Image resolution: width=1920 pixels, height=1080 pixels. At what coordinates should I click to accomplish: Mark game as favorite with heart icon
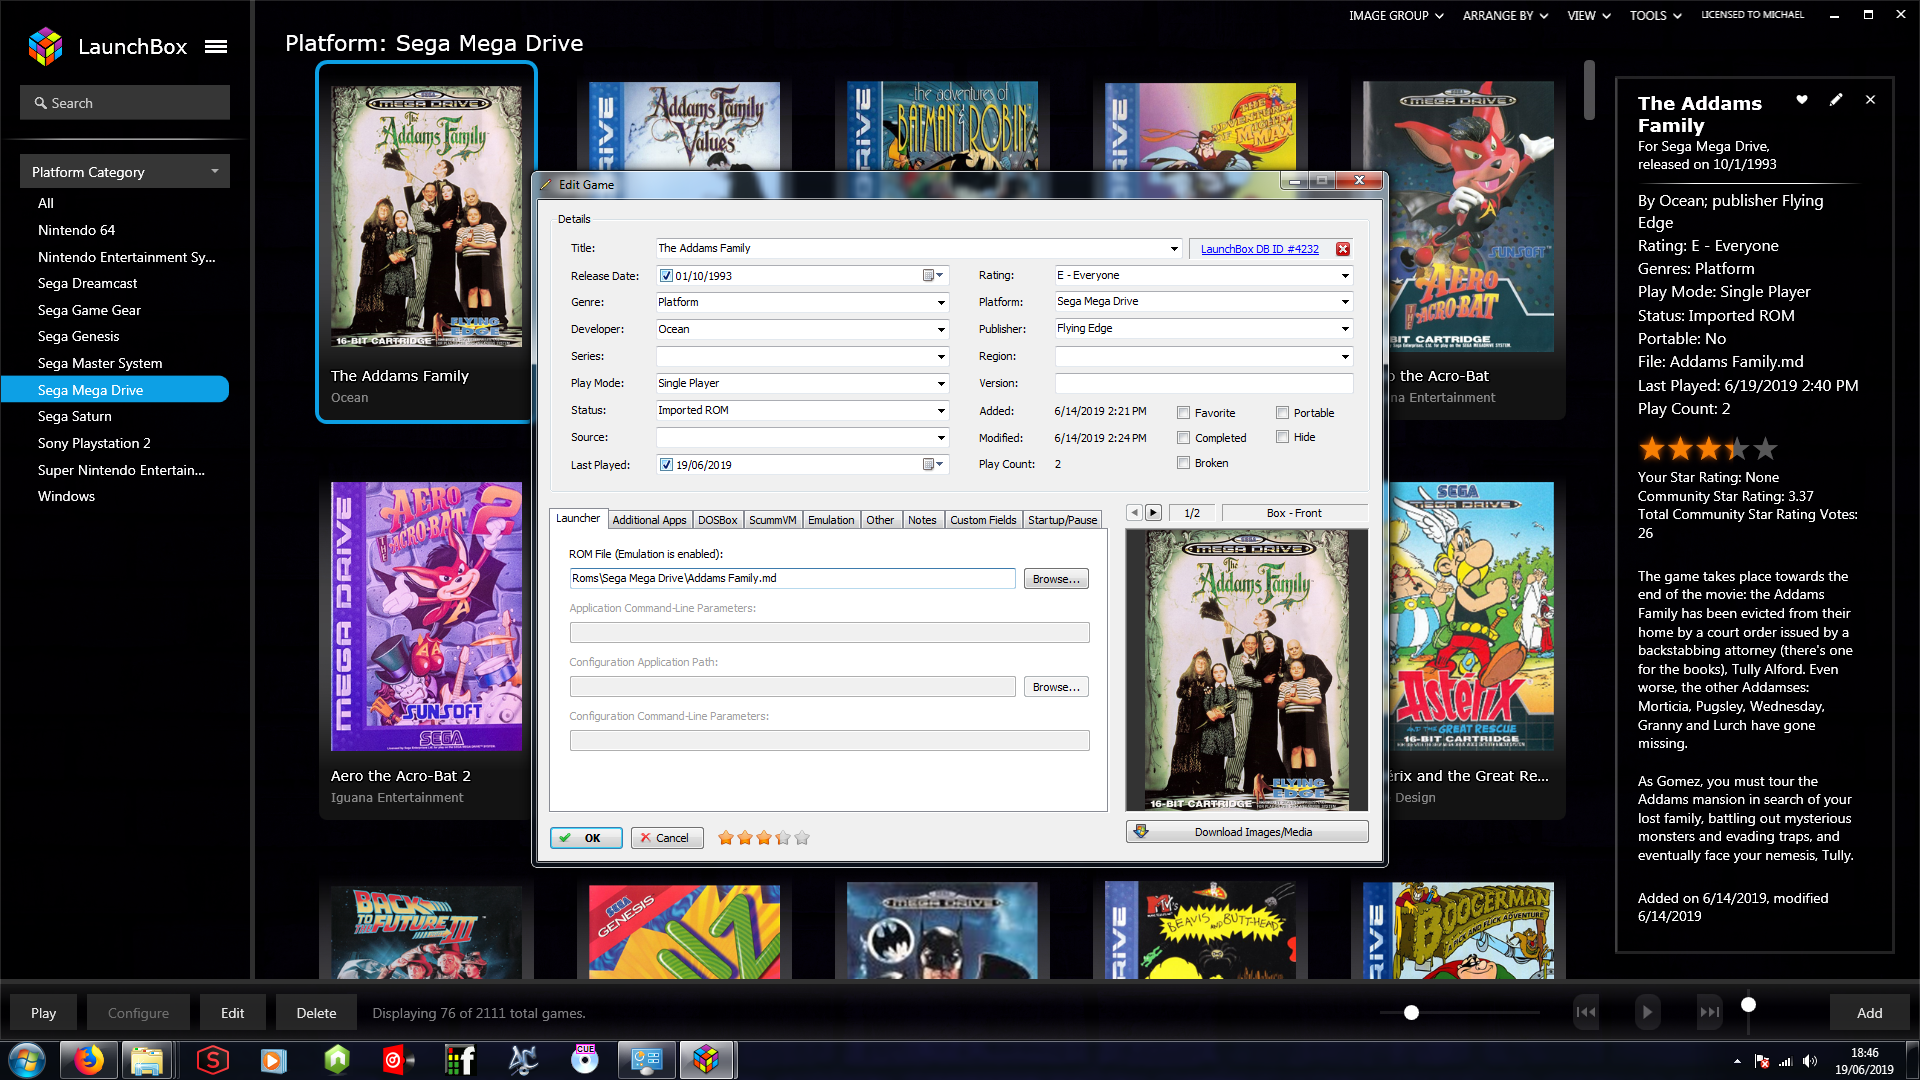(1802, 100)
